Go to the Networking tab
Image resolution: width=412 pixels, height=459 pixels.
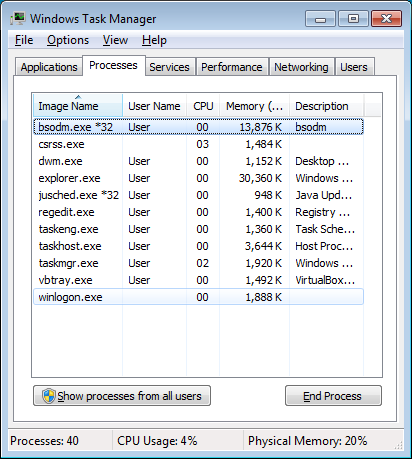301,67
